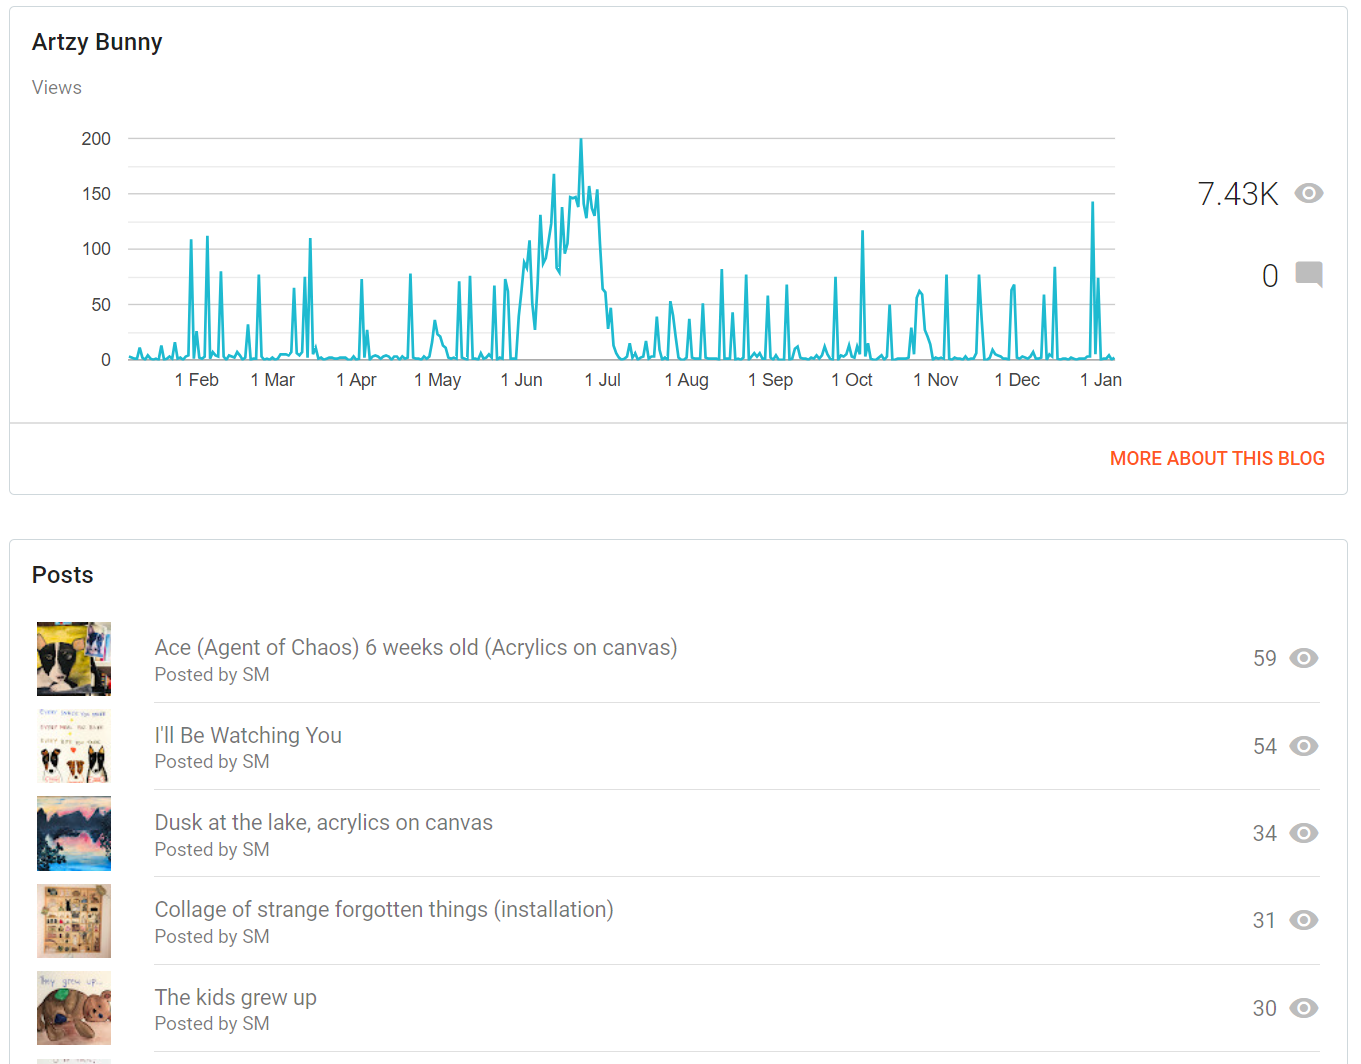
Task: Click eye icon for Ace post views
Action: 1303,658
